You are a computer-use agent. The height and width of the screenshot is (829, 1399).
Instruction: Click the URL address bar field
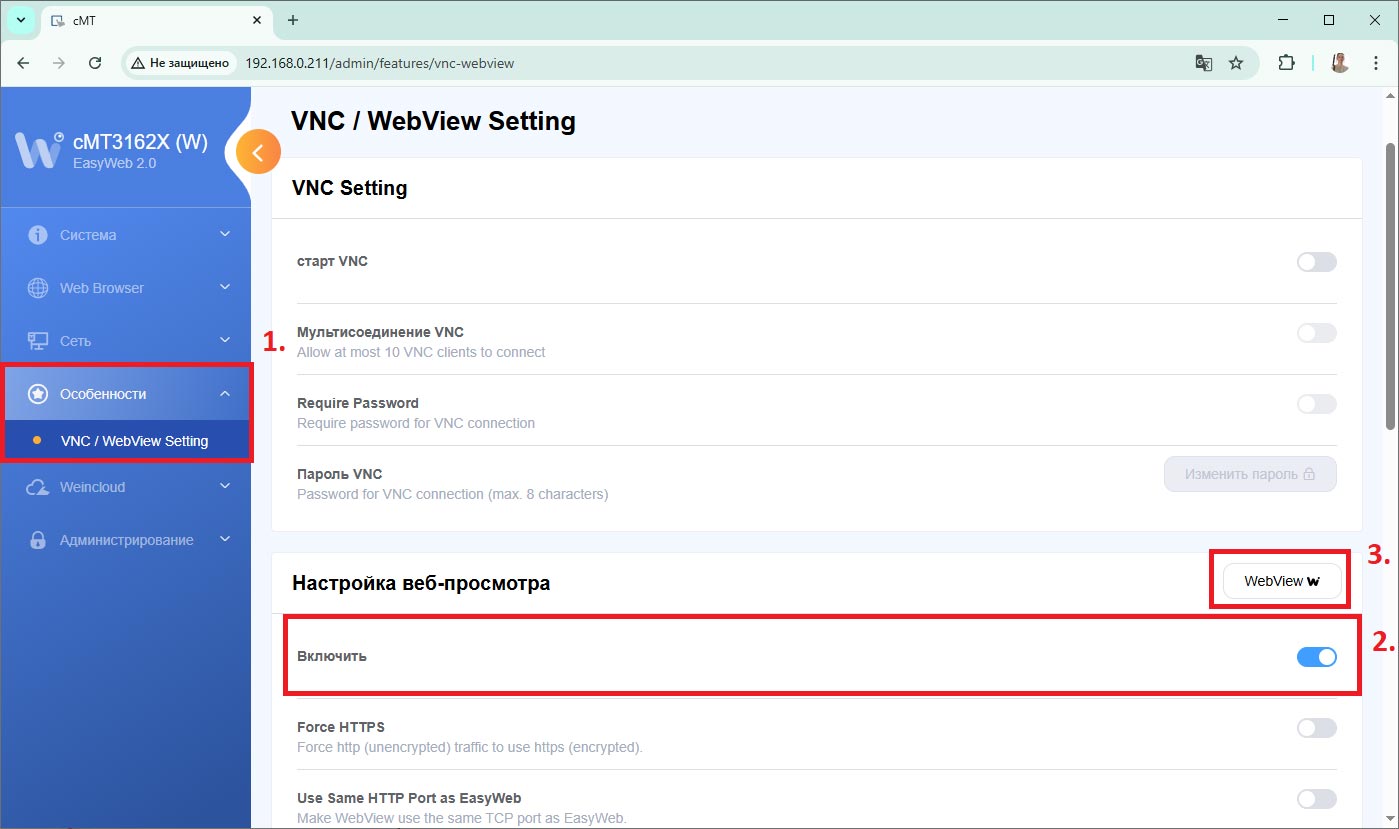click(x=700, y=63)
